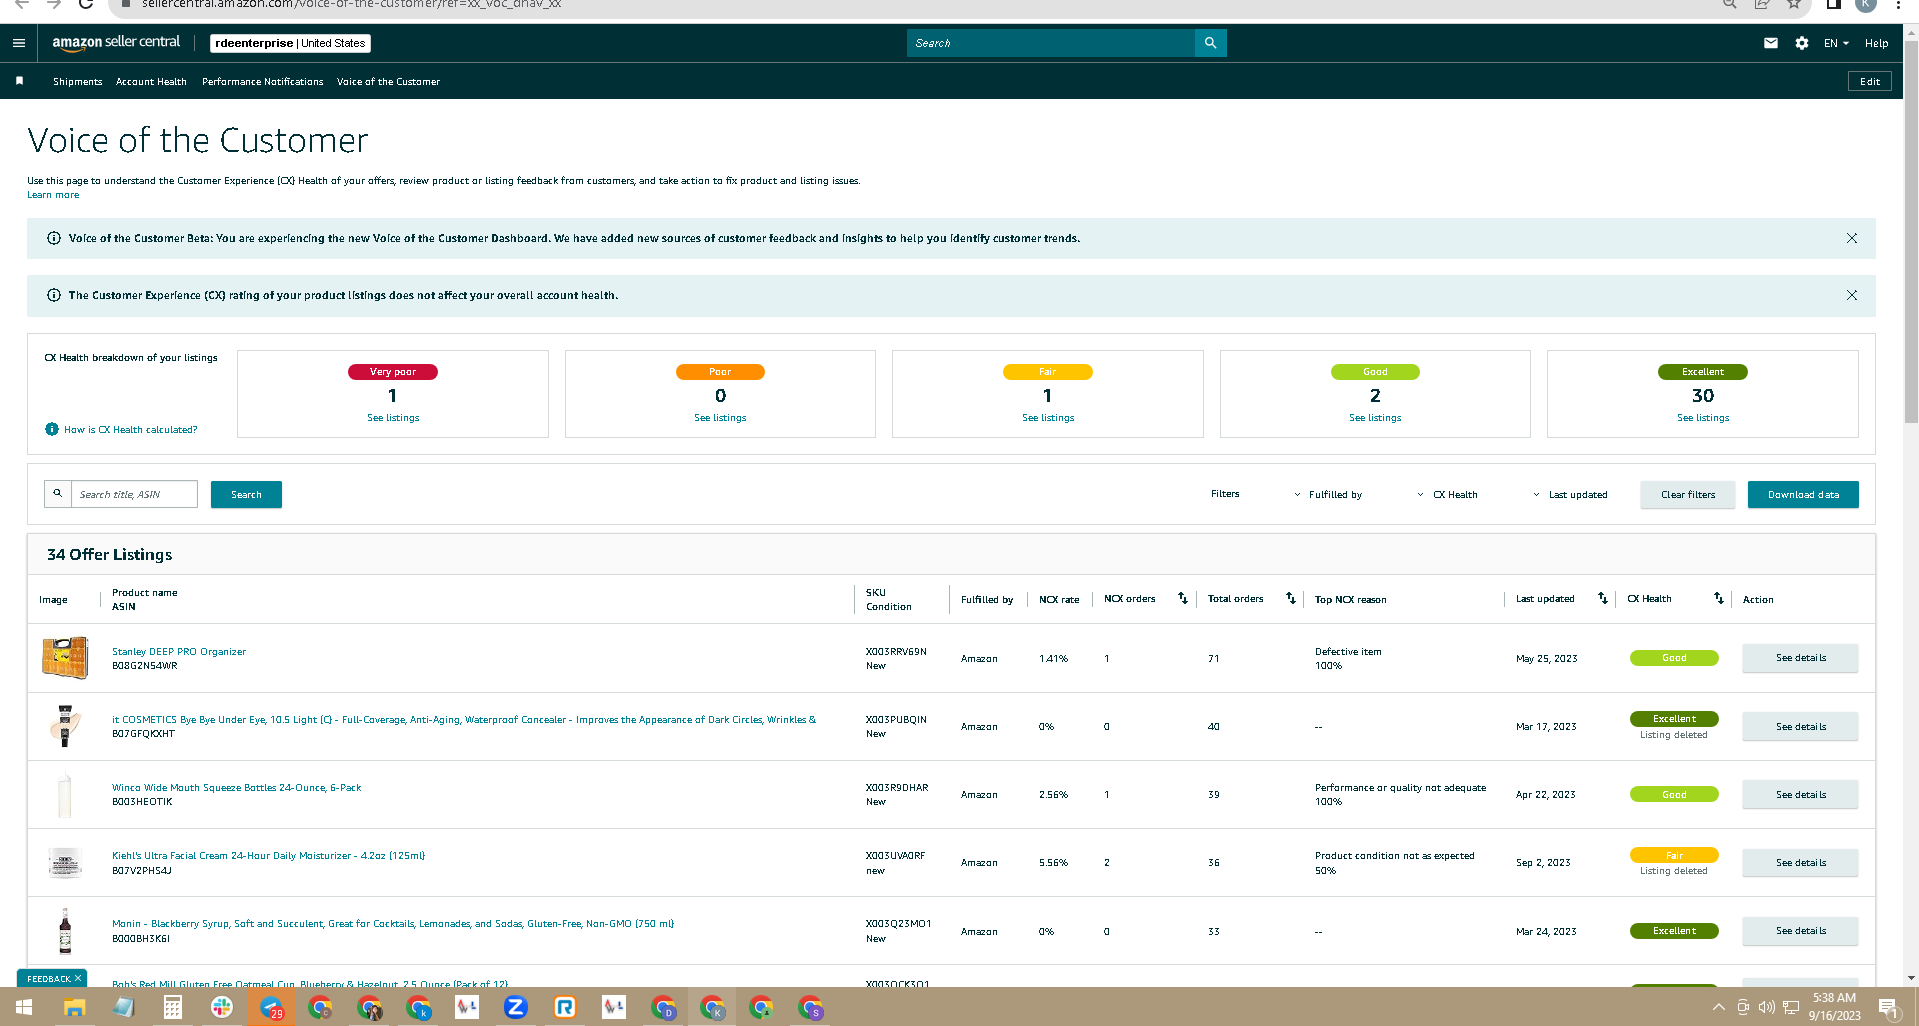This screenshot has width=1919, height=1026.
Task: Open the EN language dropdown
Action: click(x=1835, y=43)
